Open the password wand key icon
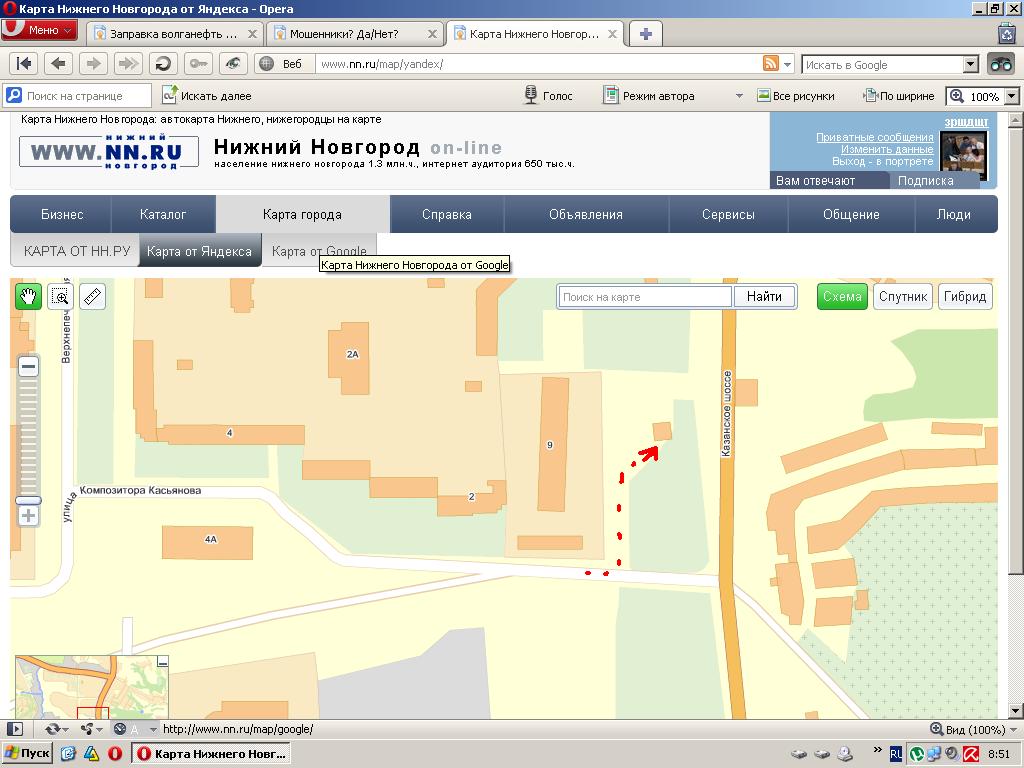The width and height of the screenshot is (1024, 768). tap(198, 63)
